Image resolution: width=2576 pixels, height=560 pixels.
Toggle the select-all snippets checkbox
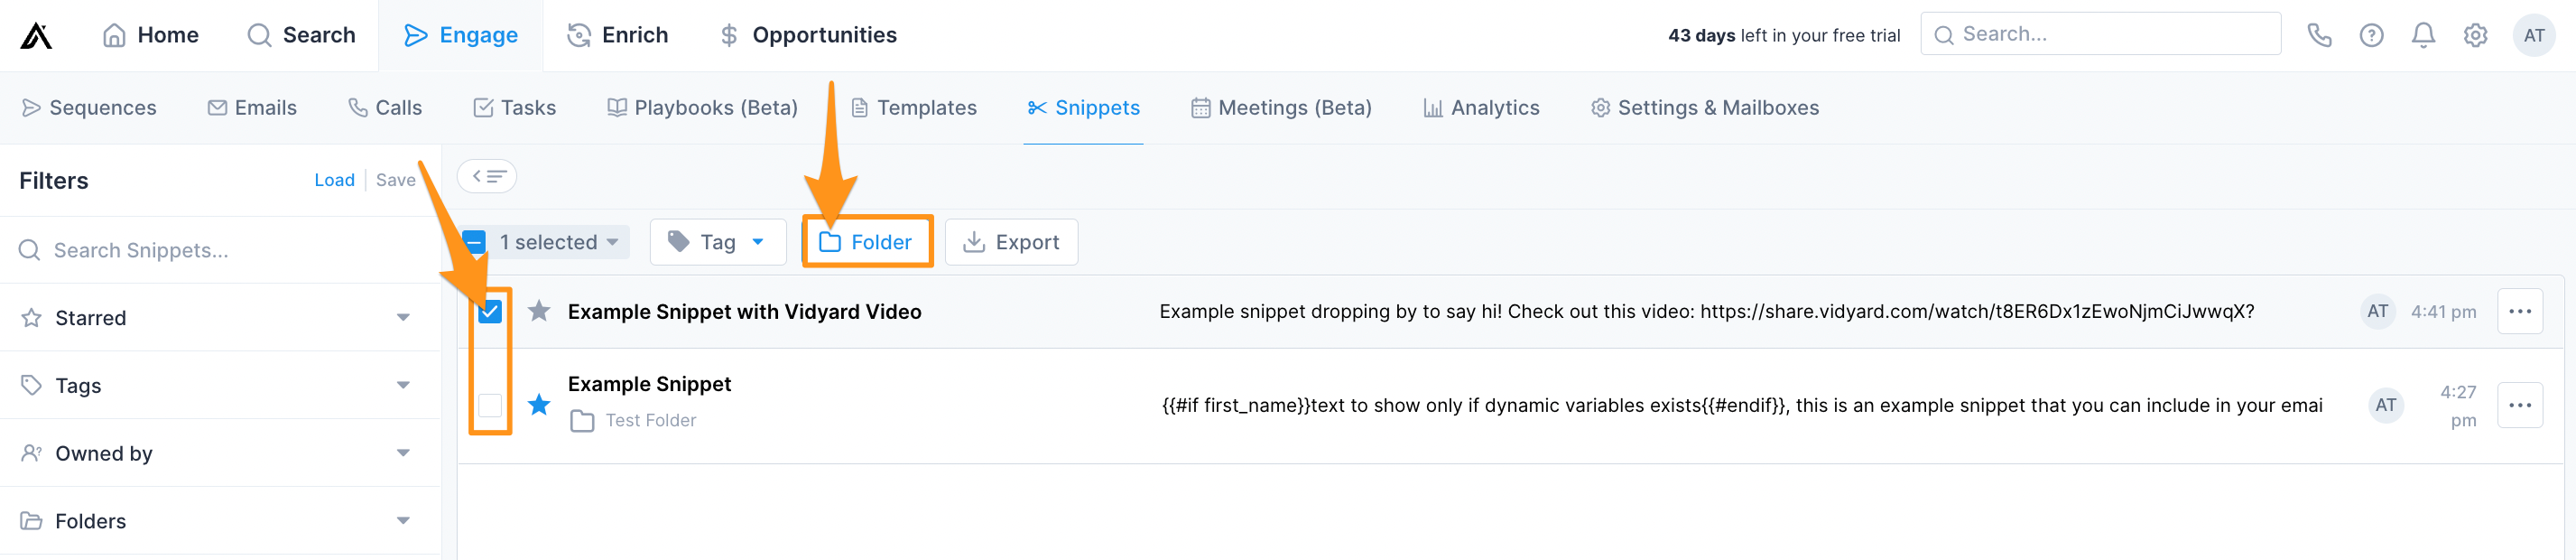tap(474, 241)
